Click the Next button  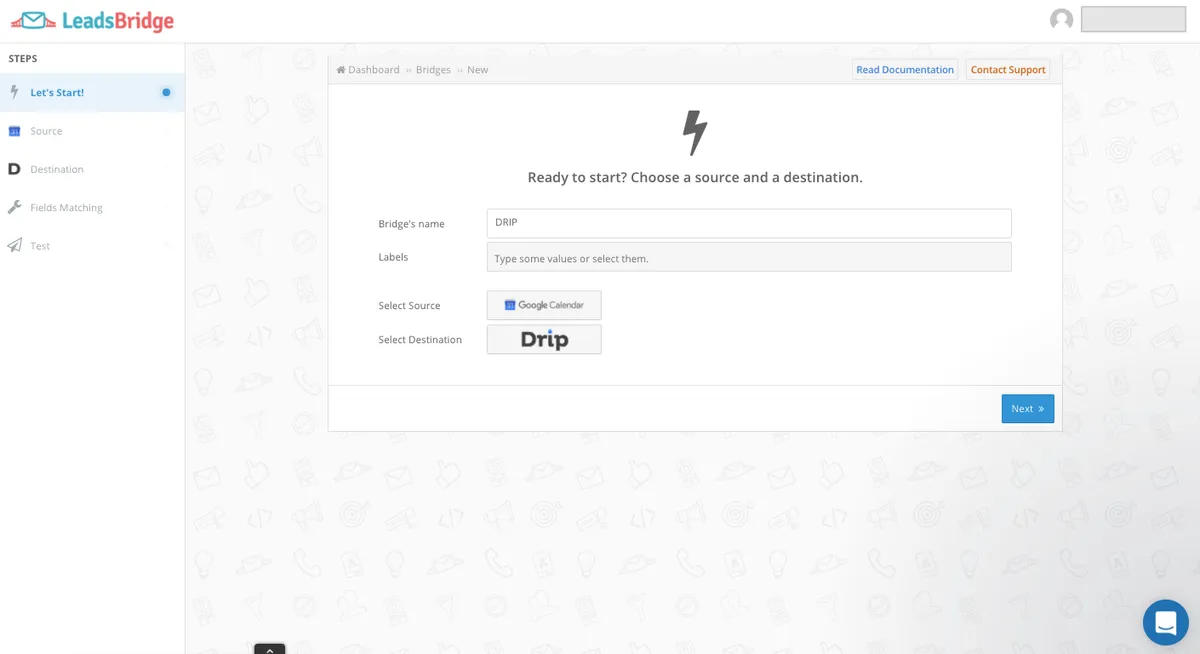[1028, 409]
